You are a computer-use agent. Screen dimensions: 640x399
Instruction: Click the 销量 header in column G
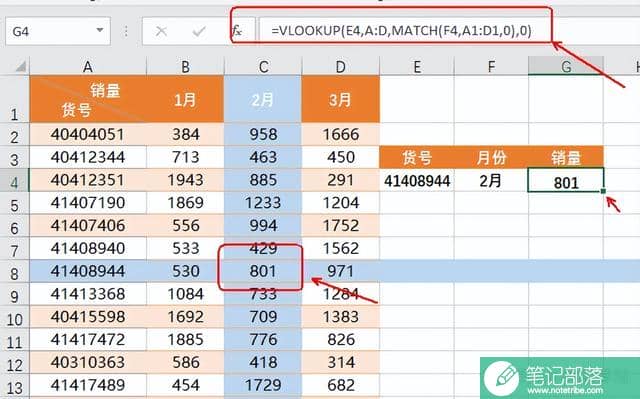tap(566, 157)
